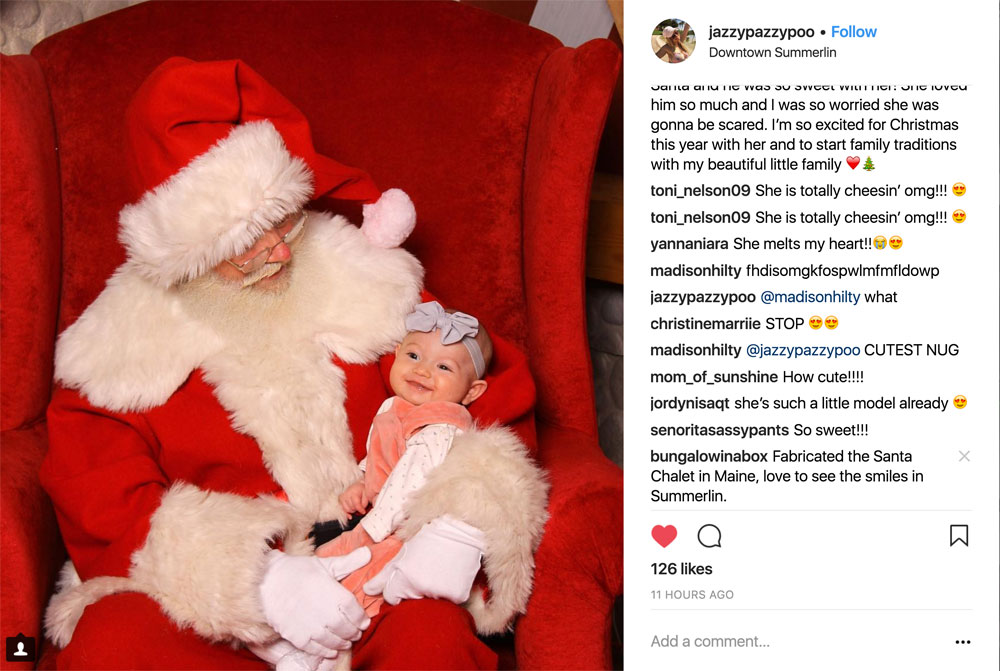
Task: Open the Downtown Summerlin location link
Action: [772, 52]
